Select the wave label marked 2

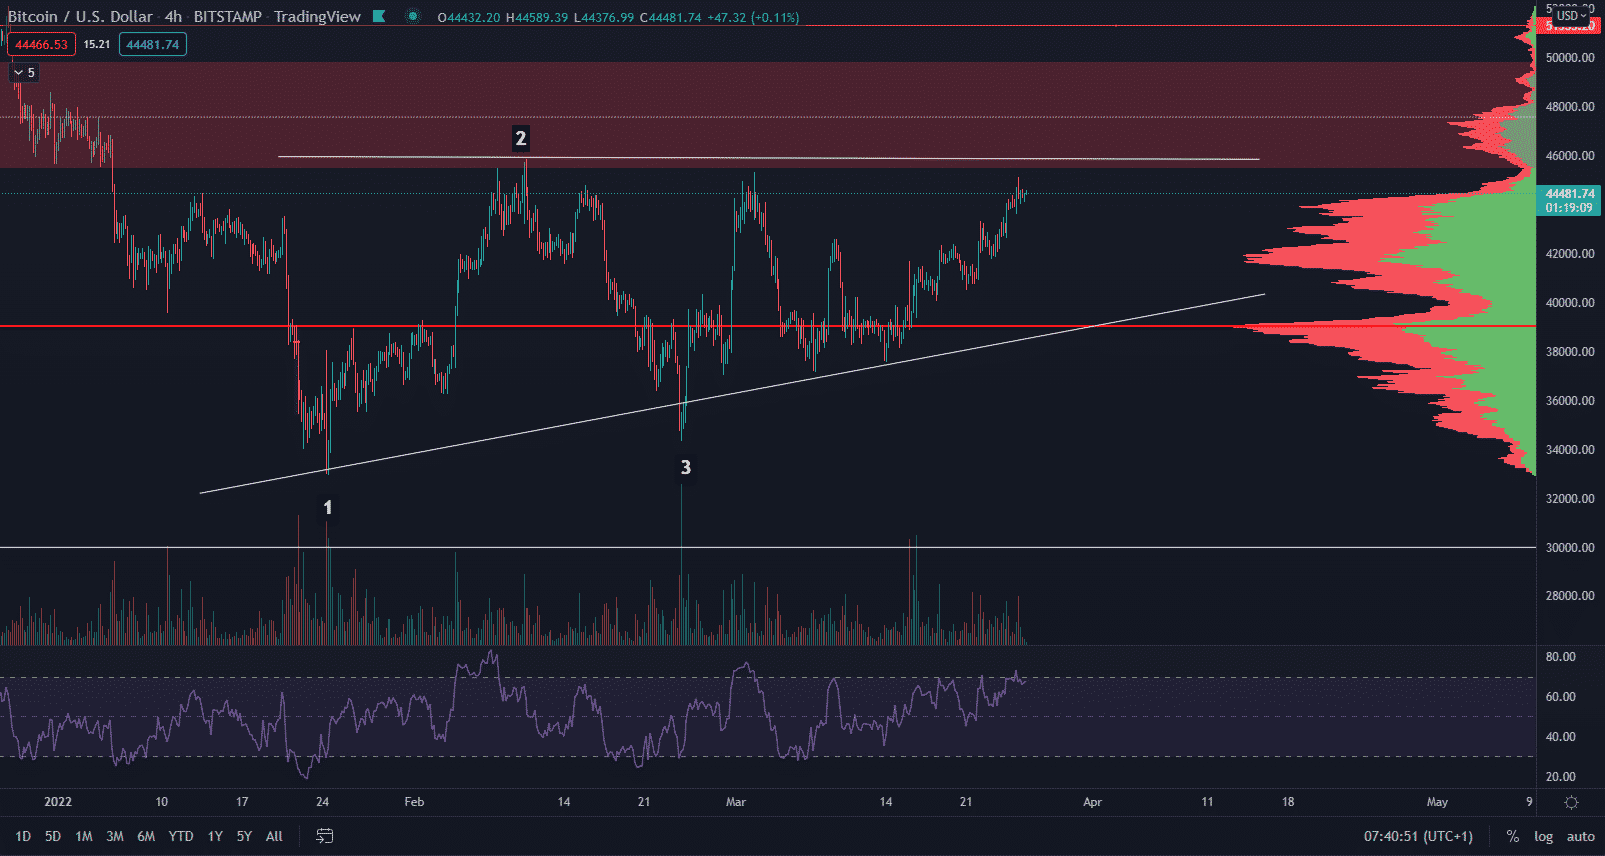pos(520,138)
